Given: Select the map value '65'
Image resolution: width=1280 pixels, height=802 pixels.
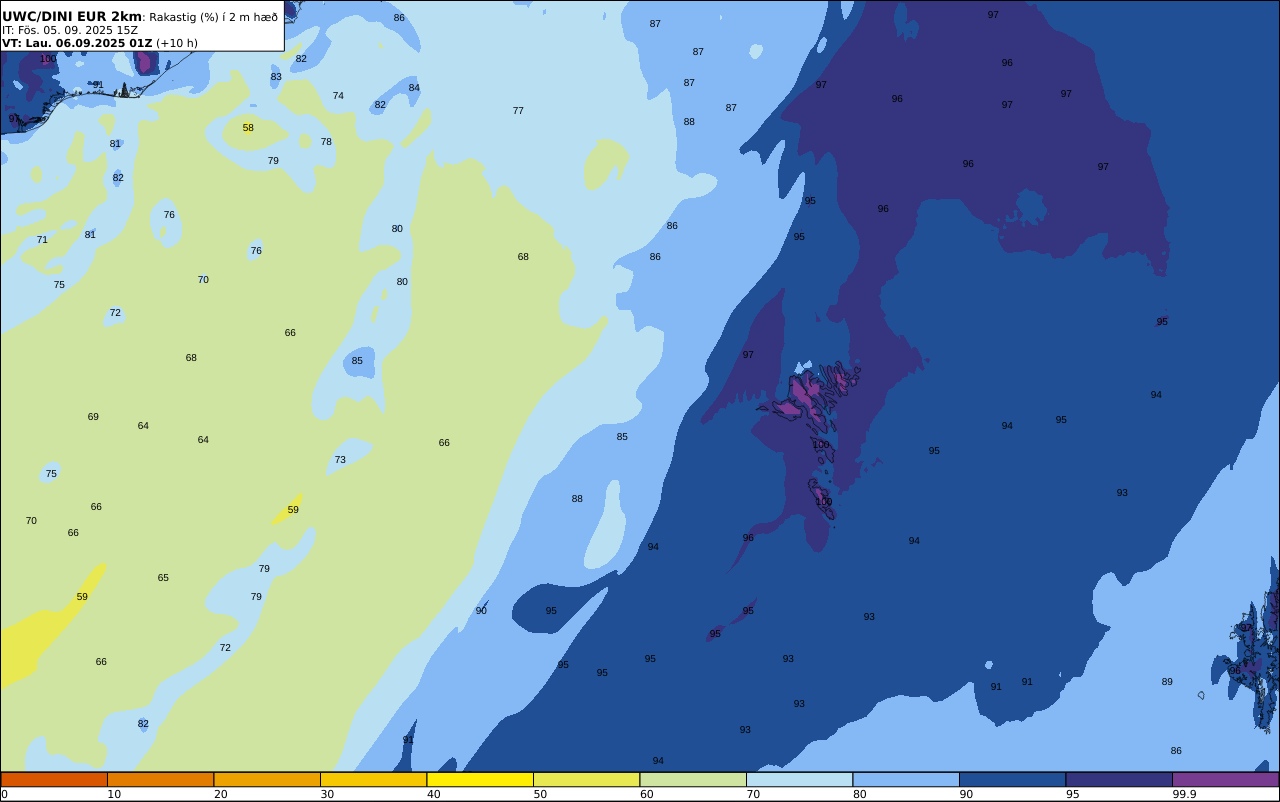Looking at the screenshot, I should (163, 578).
